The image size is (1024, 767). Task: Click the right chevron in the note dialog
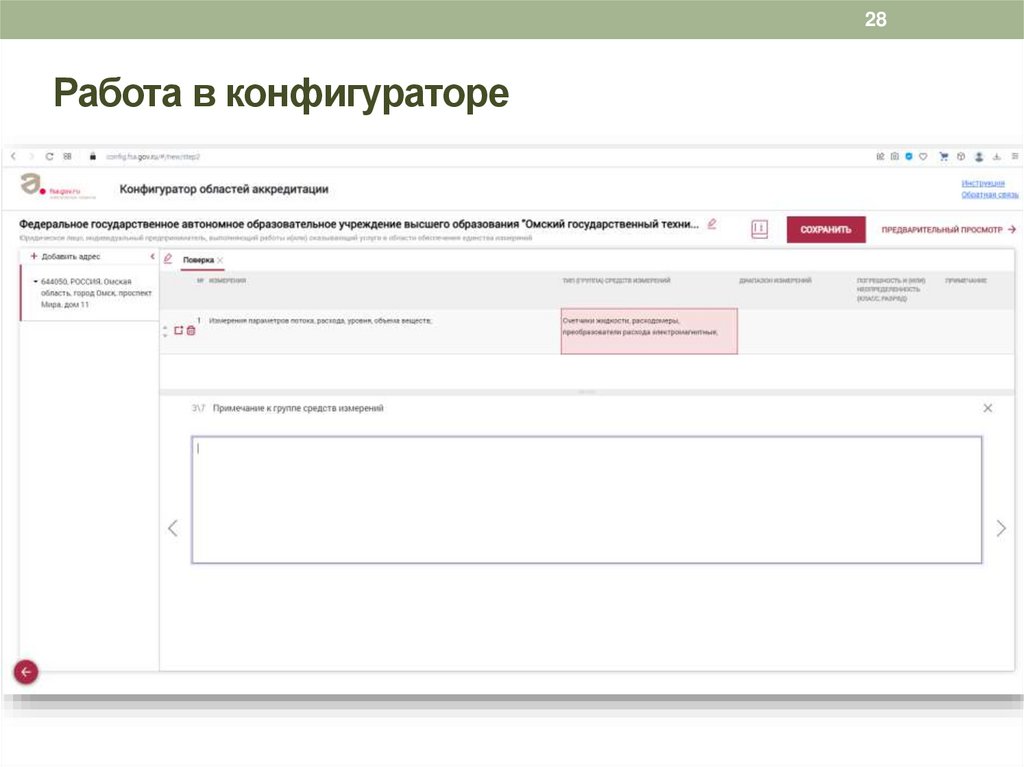point(1001,527)
